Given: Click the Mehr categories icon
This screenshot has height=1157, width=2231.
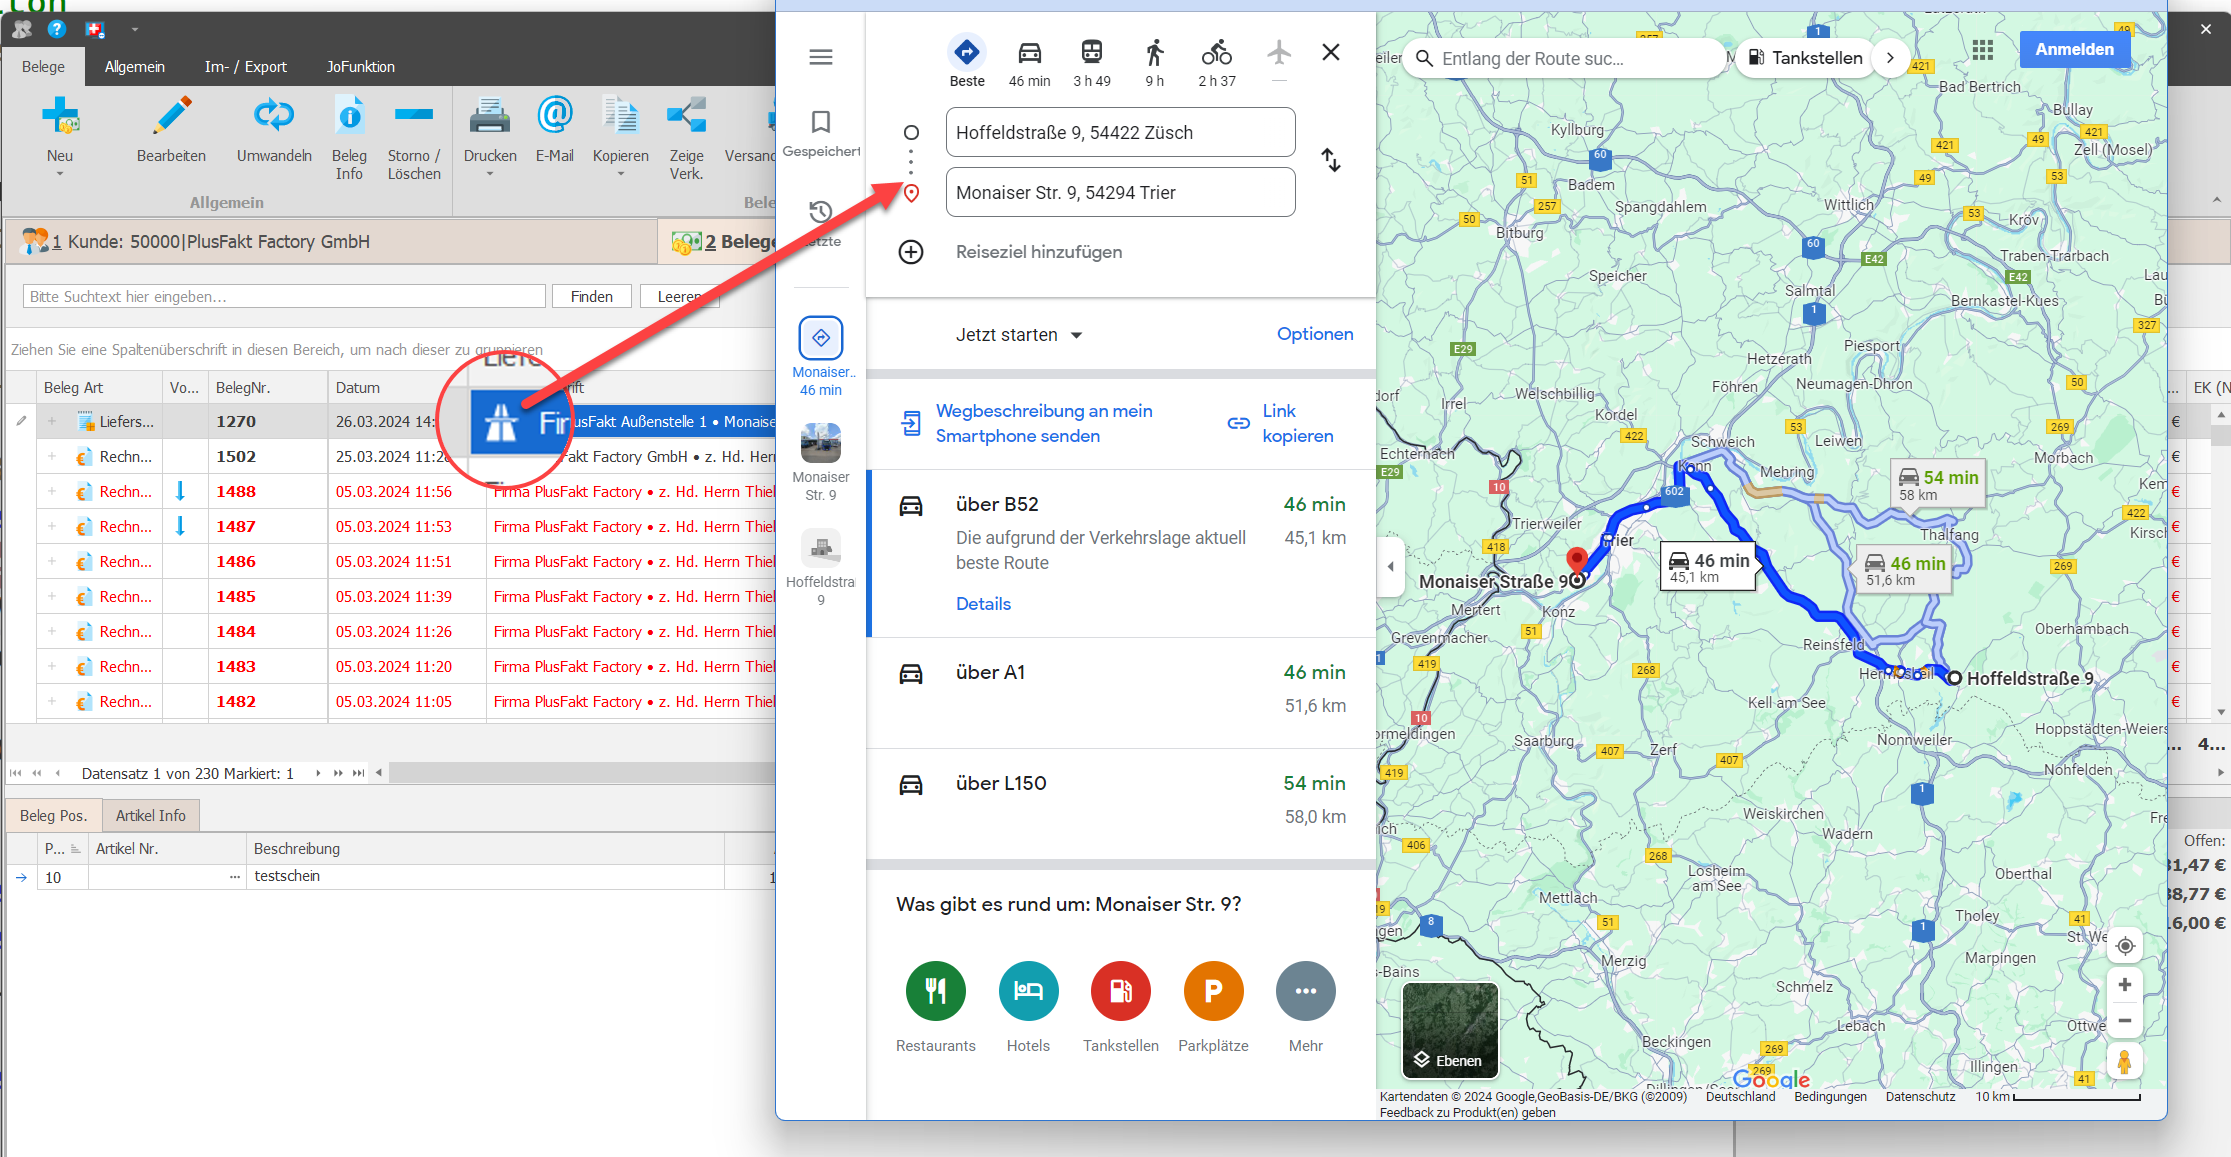Looking at the screenshot, I should (x=1306, y=991).
